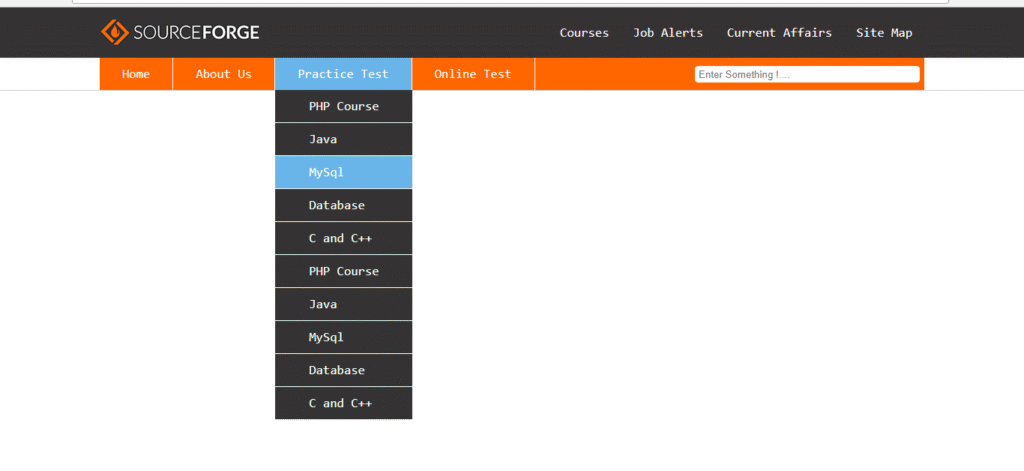Collapse the Practice Test dropdown menu
The height and width of the screenshot is (471, 1024).
coord(343,74)
